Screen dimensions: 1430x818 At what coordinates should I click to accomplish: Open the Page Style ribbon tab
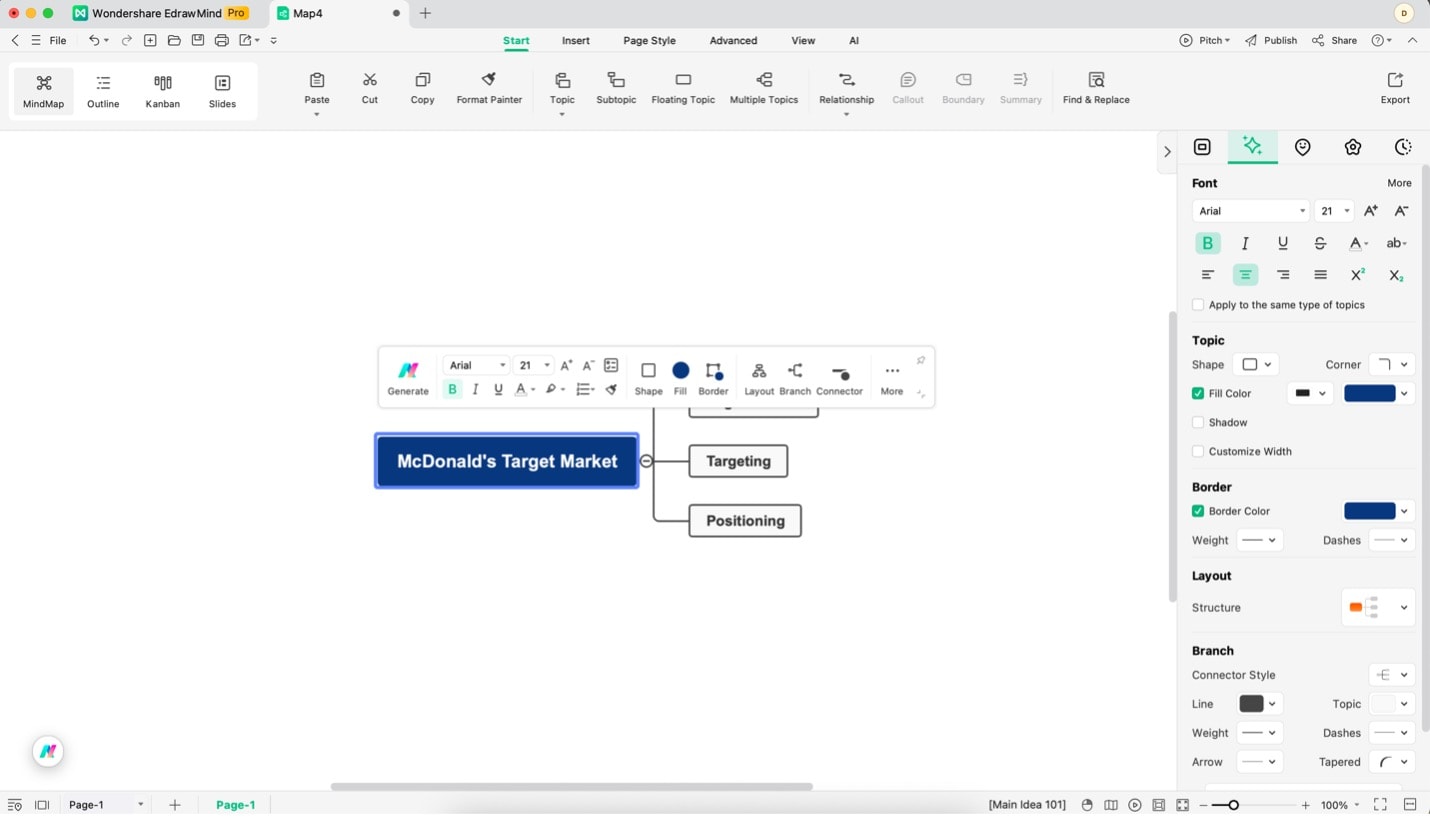point(649,41)
